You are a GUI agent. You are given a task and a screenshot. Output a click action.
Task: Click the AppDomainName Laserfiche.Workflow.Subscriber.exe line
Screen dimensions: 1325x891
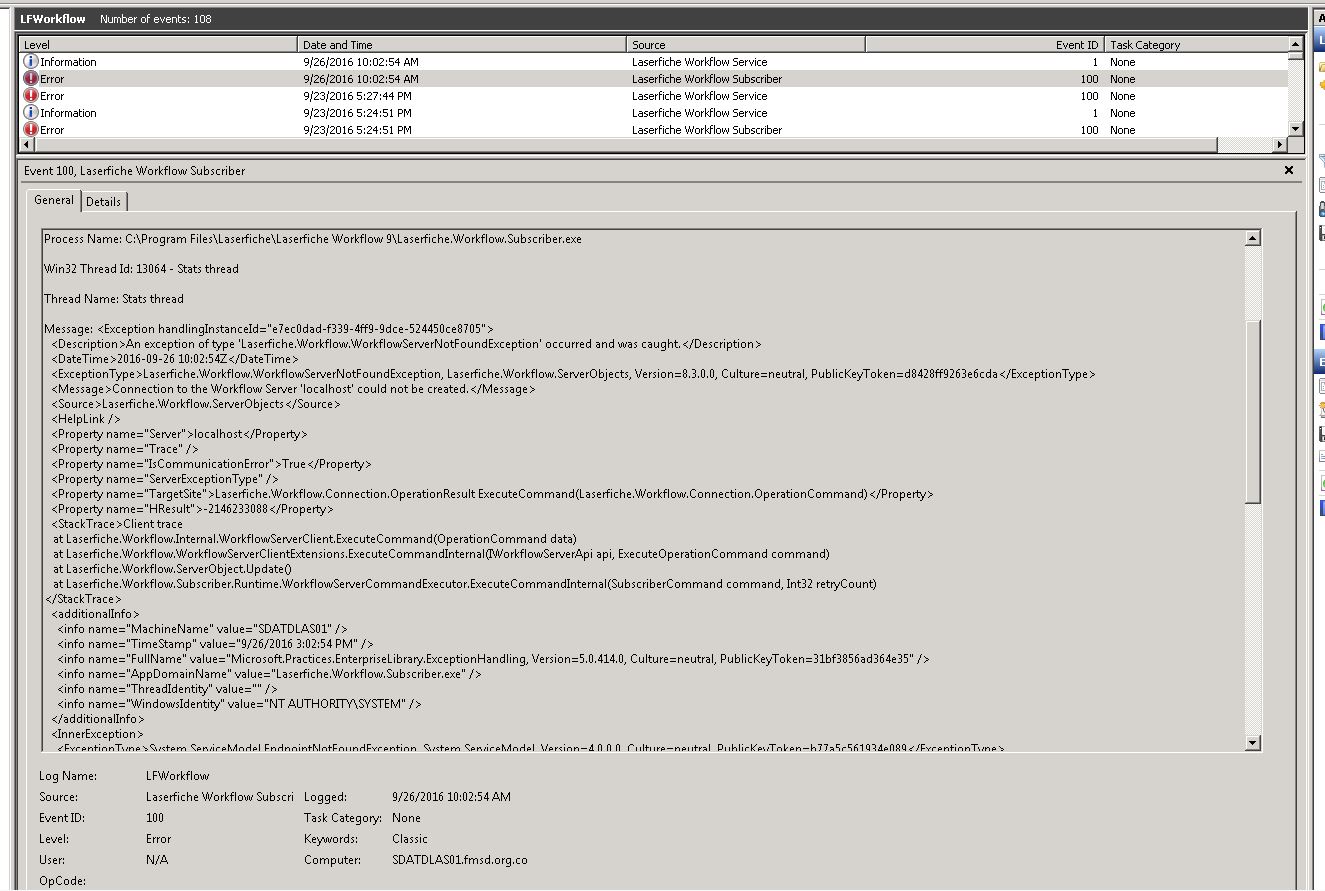269,674
